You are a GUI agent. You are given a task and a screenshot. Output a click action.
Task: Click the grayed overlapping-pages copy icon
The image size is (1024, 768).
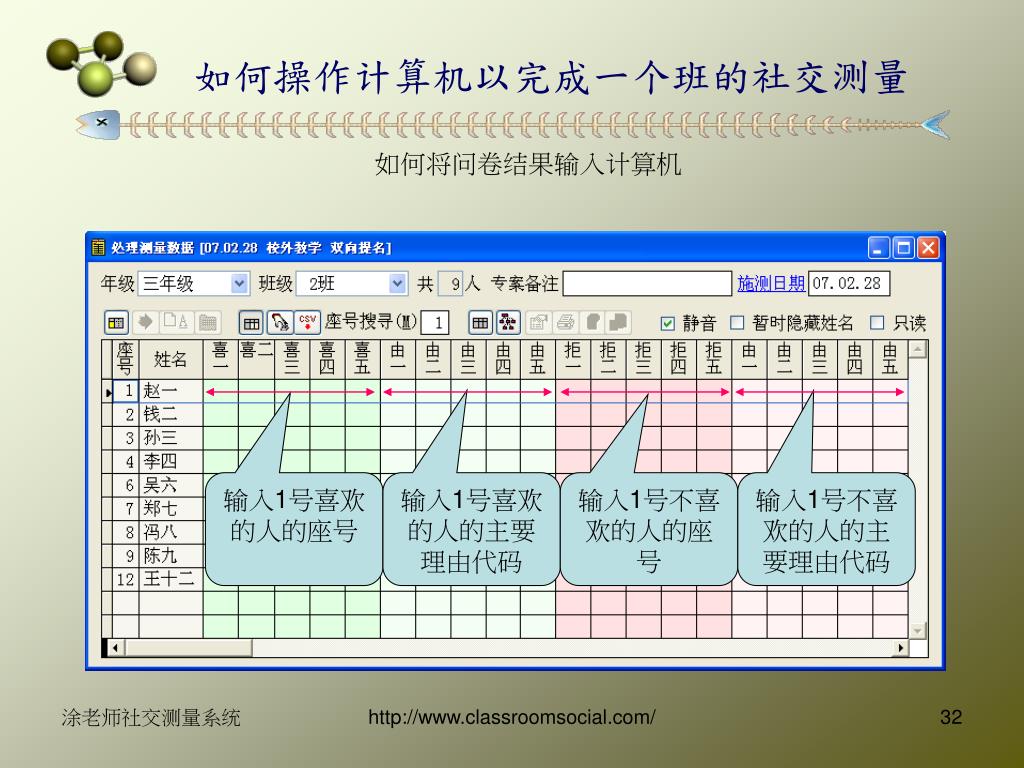(x=618, y=322)
